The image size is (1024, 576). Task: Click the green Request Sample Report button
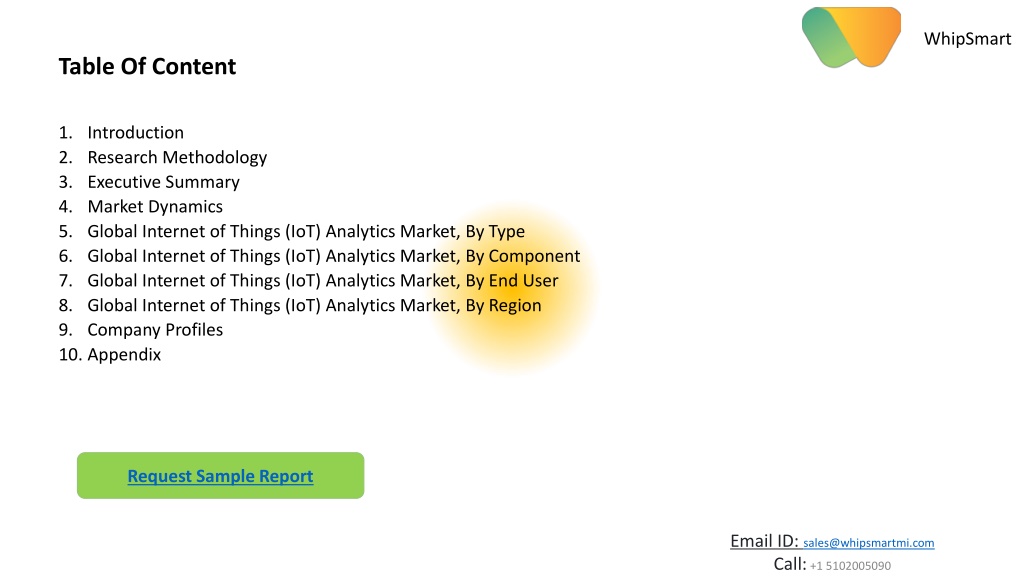[x=220, y=475]
